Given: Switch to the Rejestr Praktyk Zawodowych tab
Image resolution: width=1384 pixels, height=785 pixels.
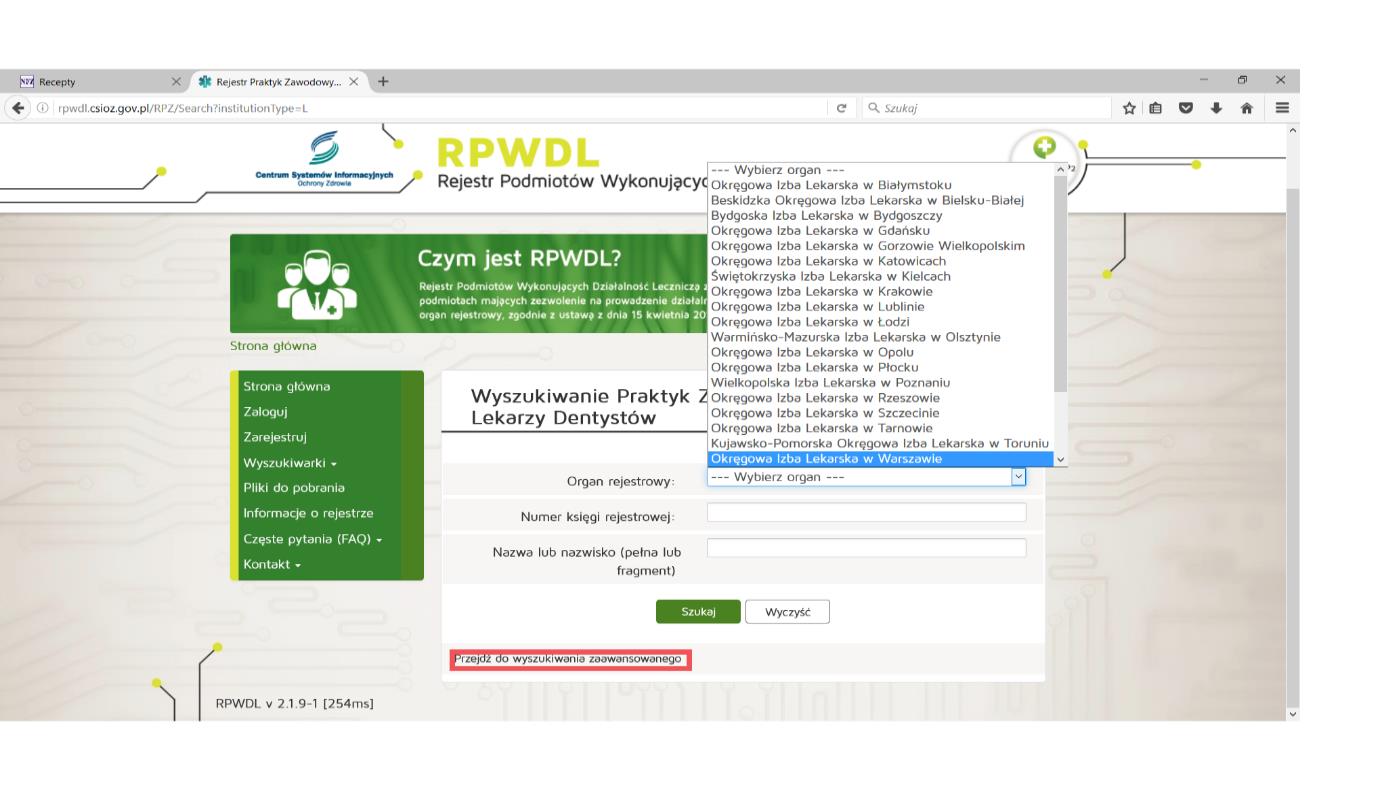Looking at the screenshot, I should point(279,81).
